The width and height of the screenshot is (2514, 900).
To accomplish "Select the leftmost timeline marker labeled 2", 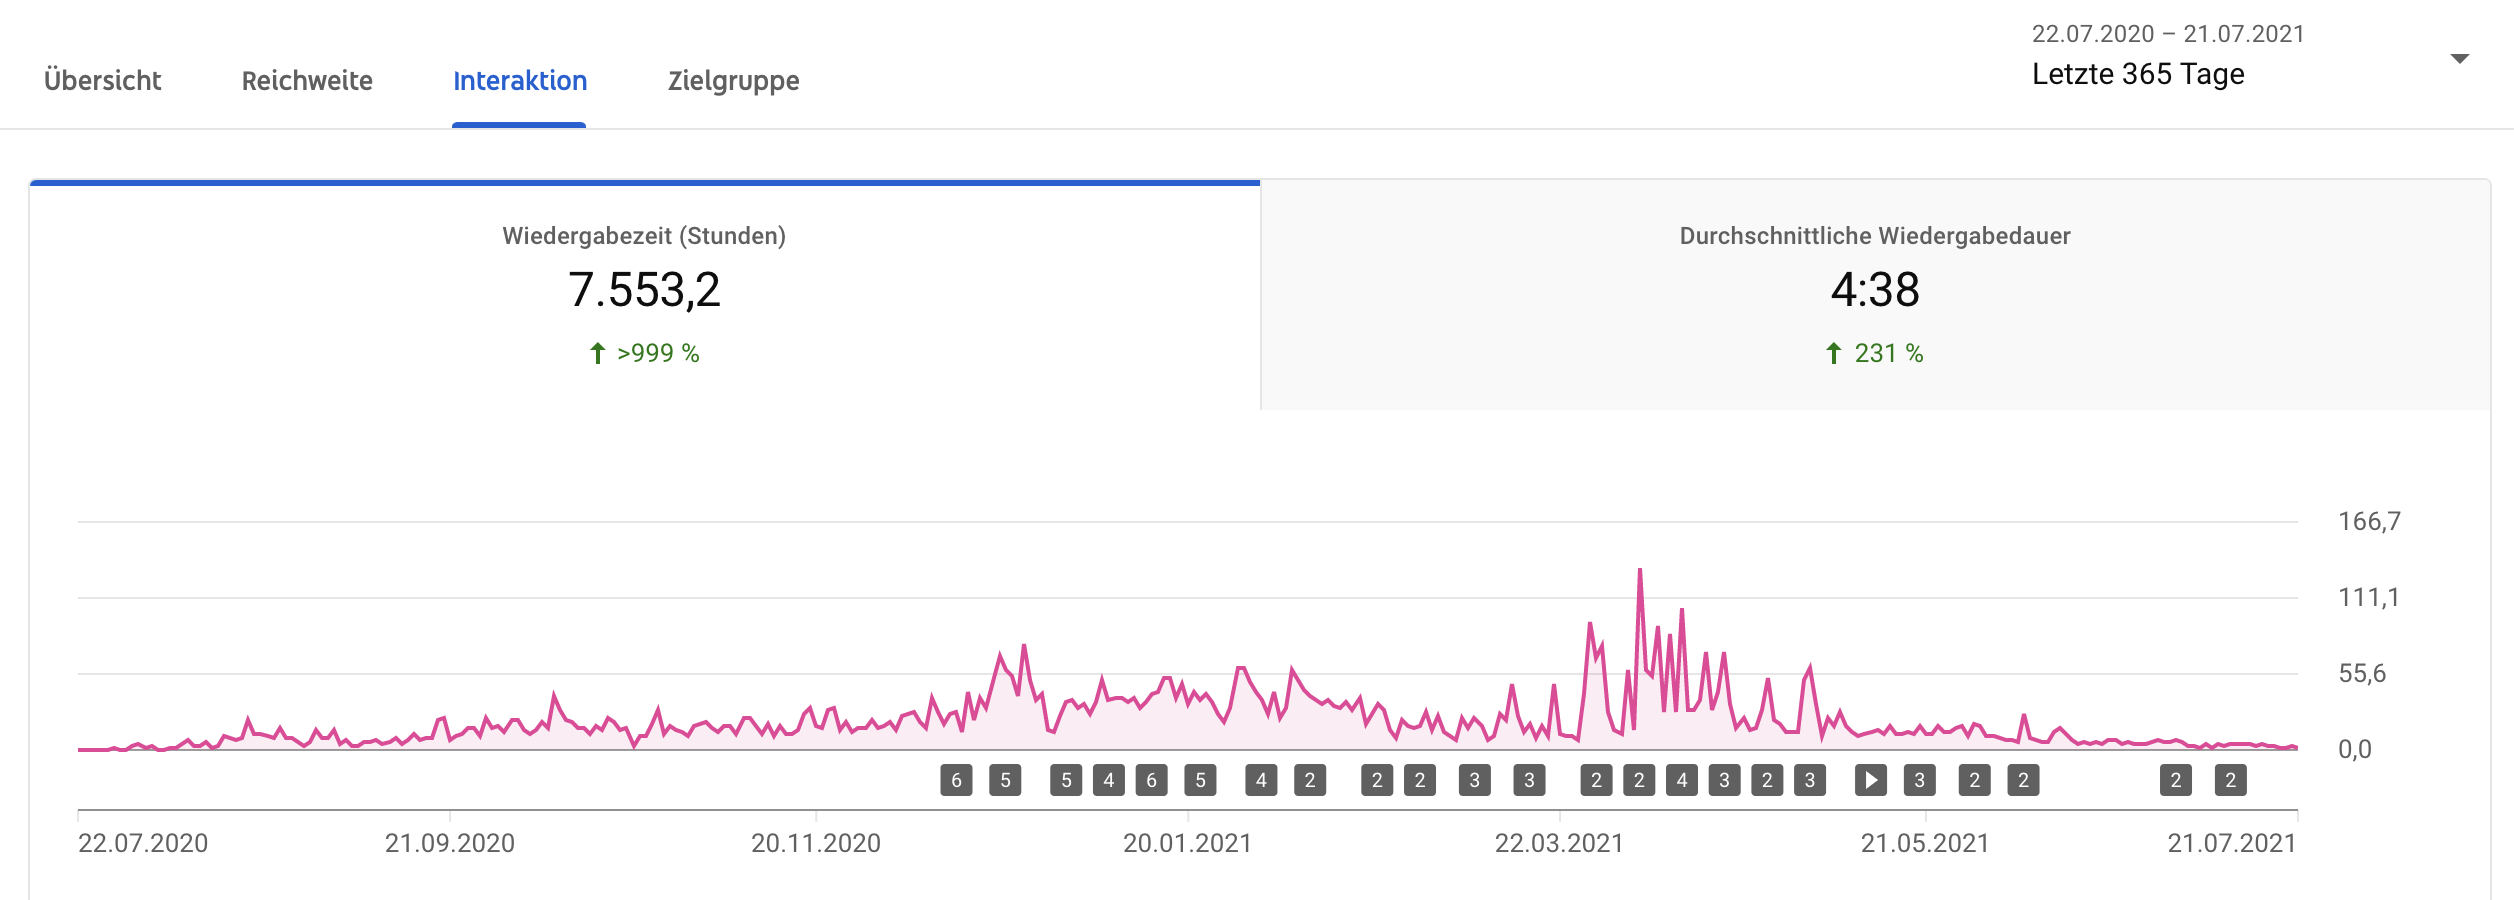I will click(1310, 780).
